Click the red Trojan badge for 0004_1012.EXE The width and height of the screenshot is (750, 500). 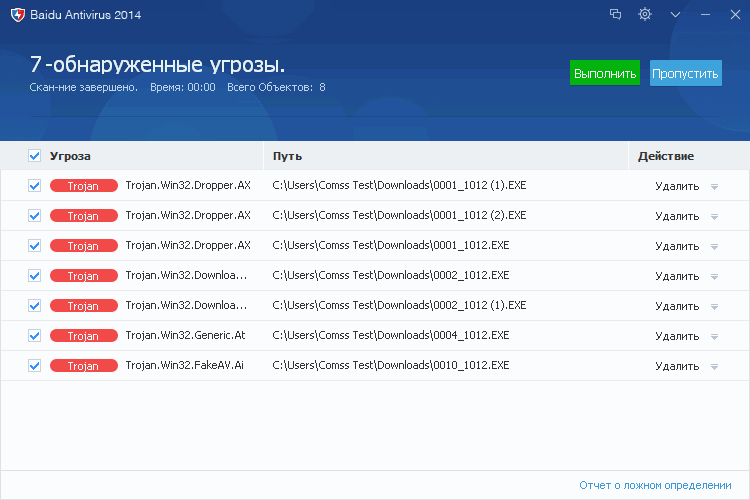(84, 336)
